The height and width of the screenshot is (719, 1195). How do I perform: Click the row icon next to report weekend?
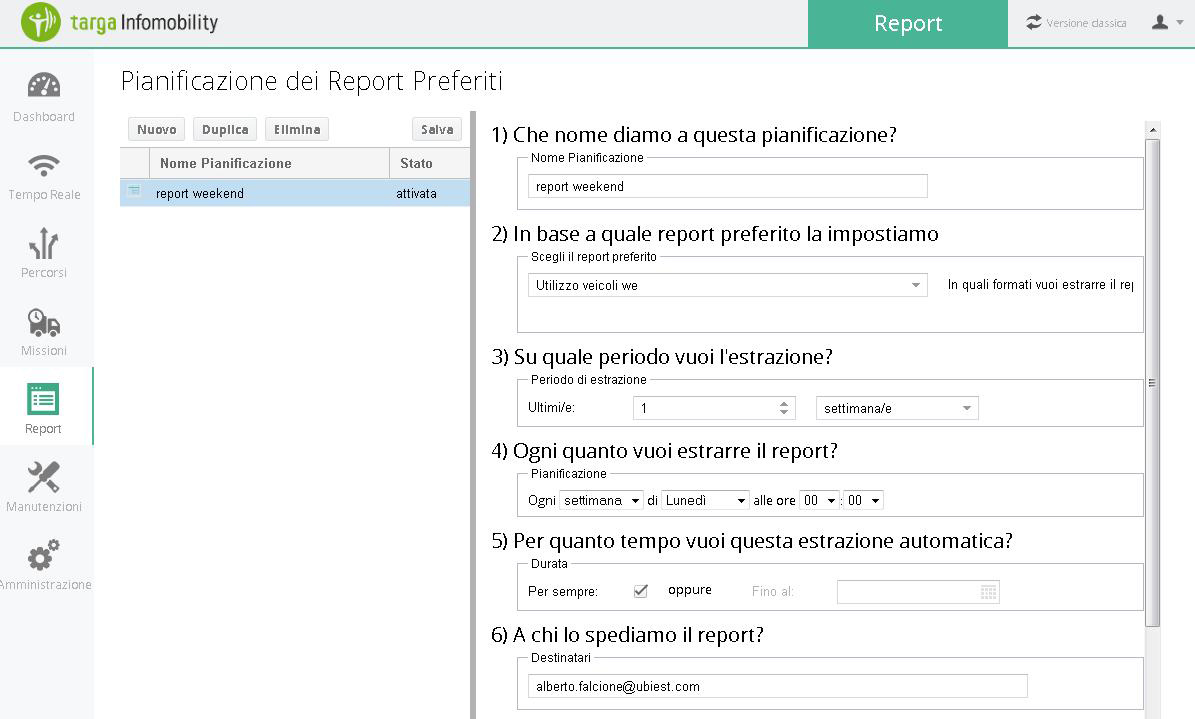[x=134, y=191]
